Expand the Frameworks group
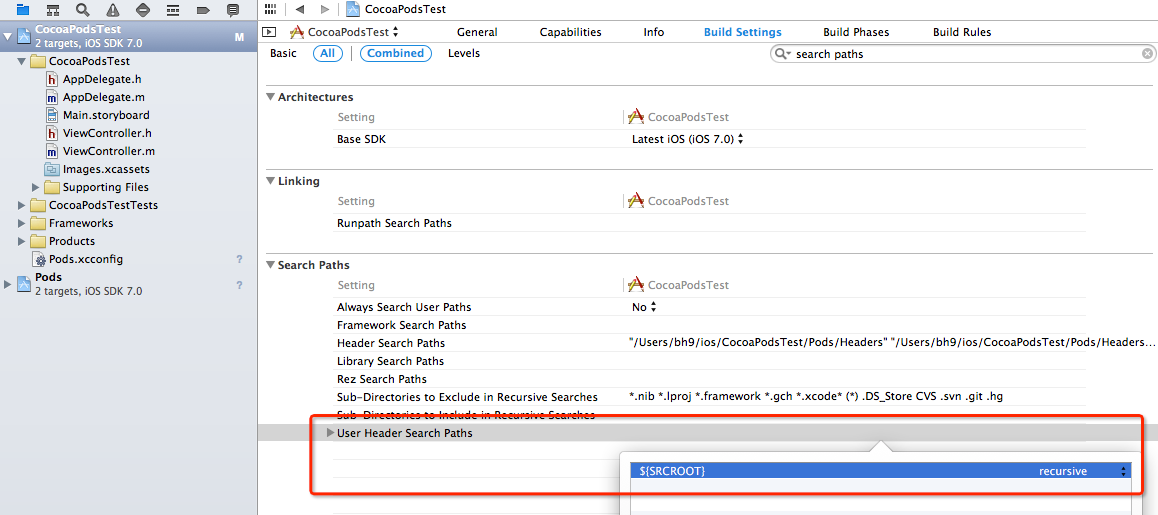The width and height of the screenshot is (1158, 515). pyautogui.click(x=21, y=223)
